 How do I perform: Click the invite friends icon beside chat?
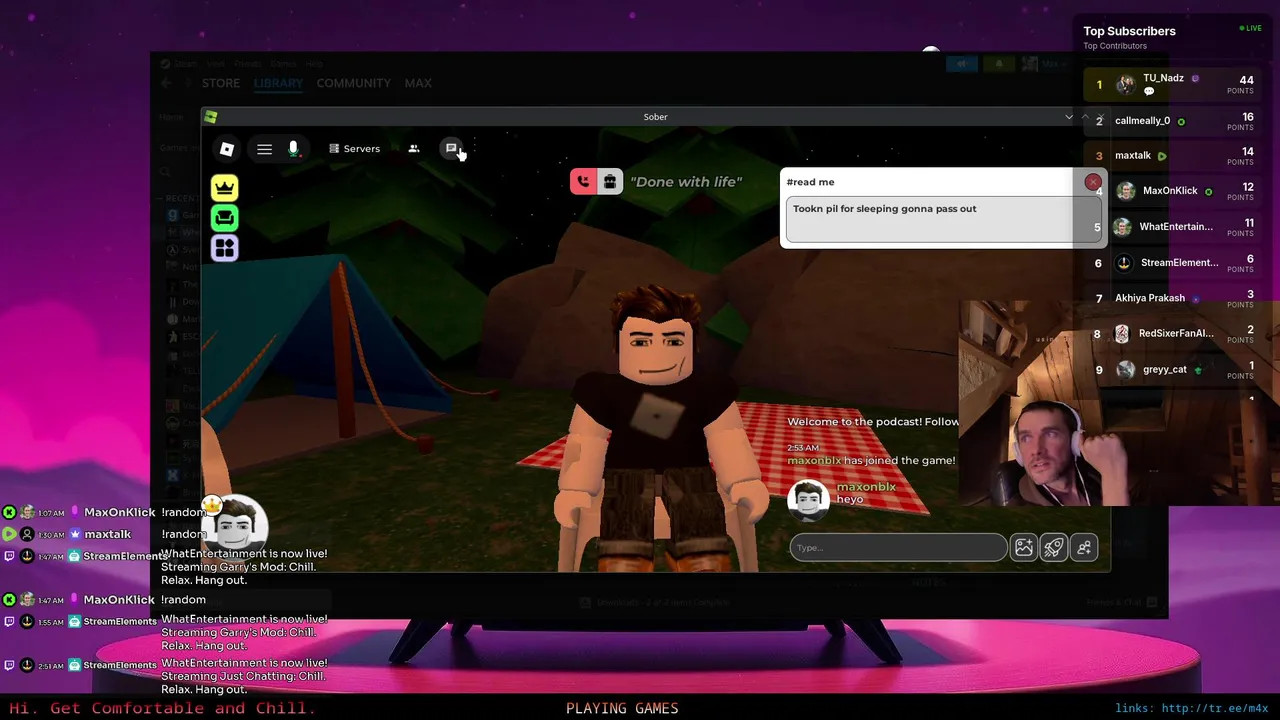(1084, 547)
